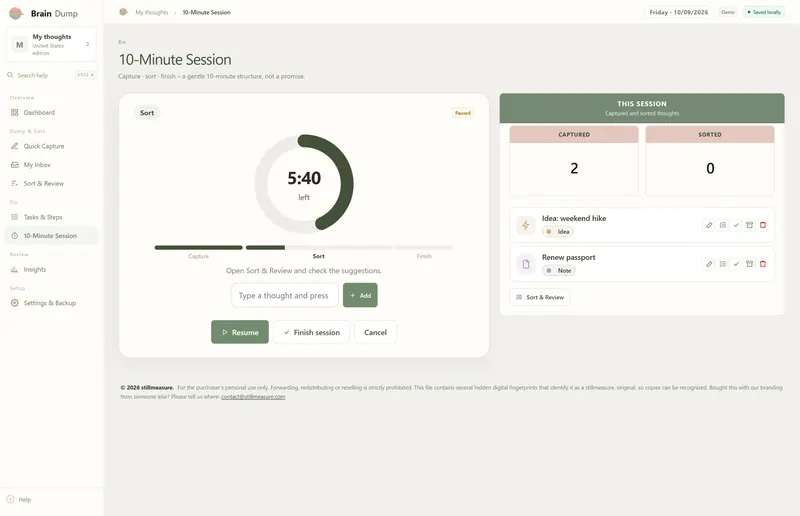
Task: Click the circular 5:40 countdown timer
Action: (x=304, y=183)
